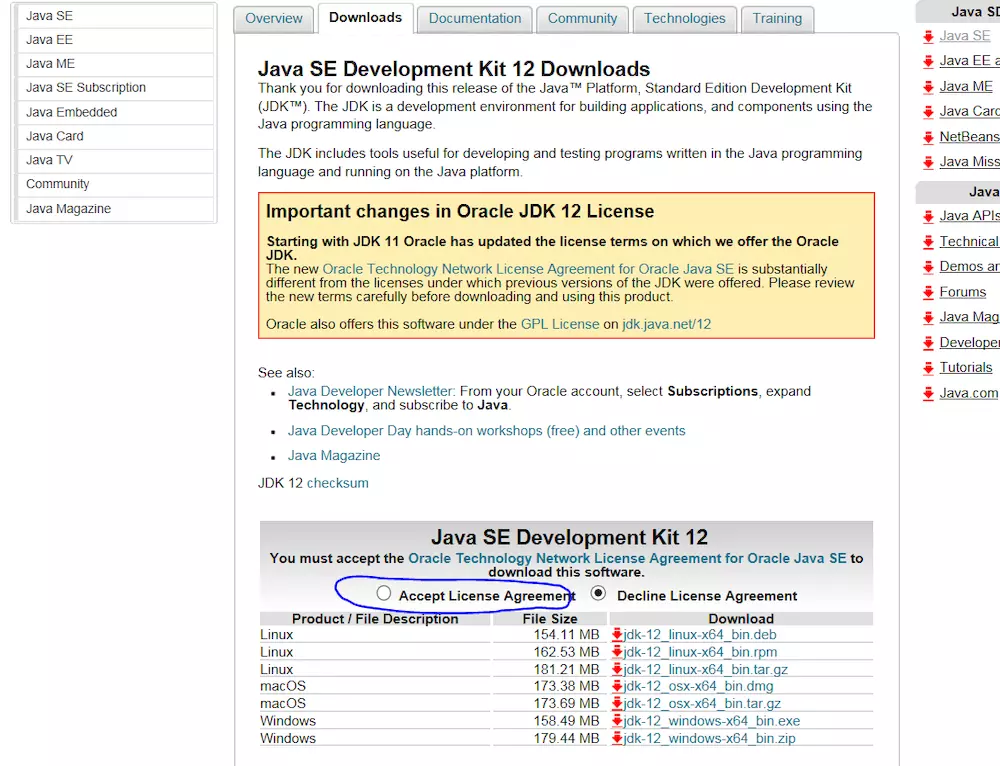This screenshot has width=1000, height=766.
Task: Click red arrow icon next to right-sidebar Java Card
Action: pos(928,112)
